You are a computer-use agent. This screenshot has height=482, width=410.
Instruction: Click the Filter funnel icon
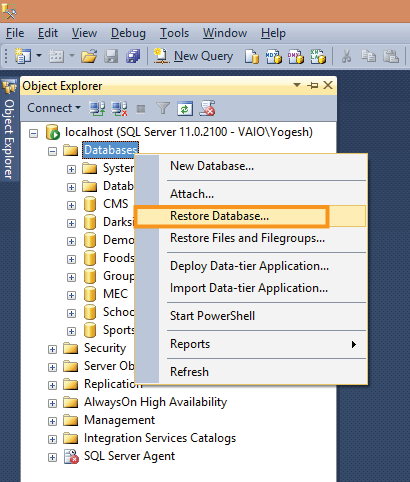tap(163, 108)
